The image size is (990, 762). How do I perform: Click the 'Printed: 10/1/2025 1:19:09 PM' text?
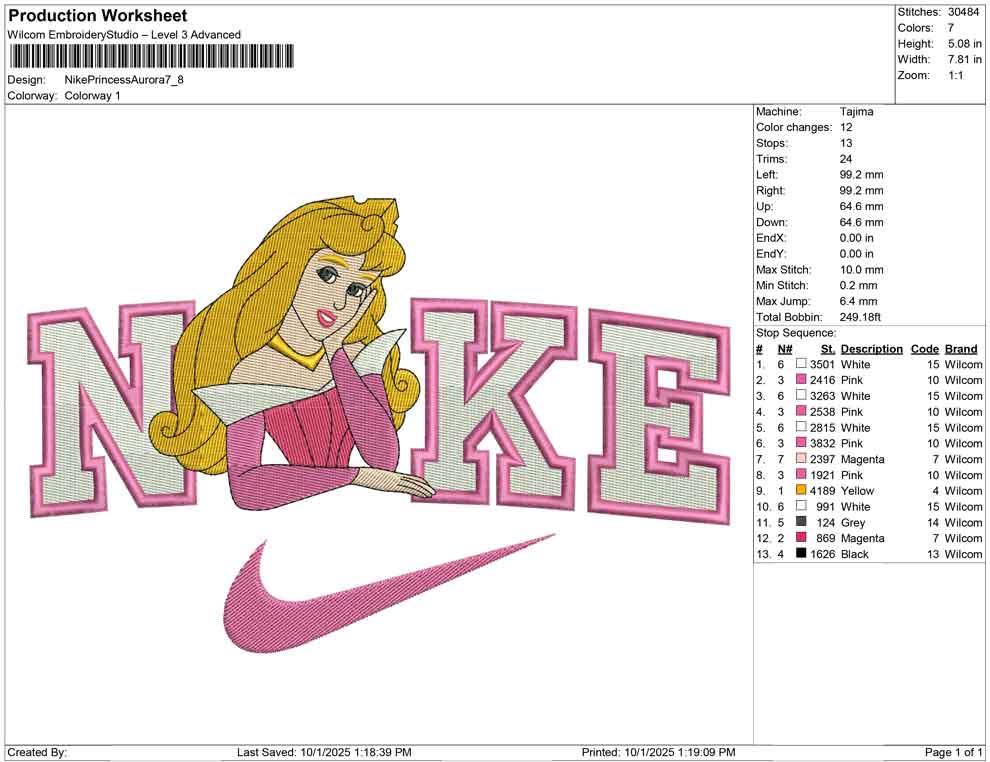[x=658, y=752]
